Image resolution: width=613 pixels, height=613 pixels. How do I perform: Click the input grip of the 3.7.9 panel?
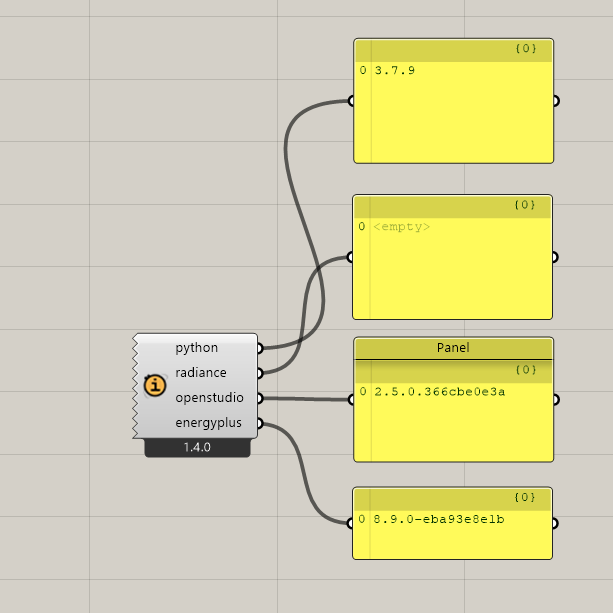point(352,101)
